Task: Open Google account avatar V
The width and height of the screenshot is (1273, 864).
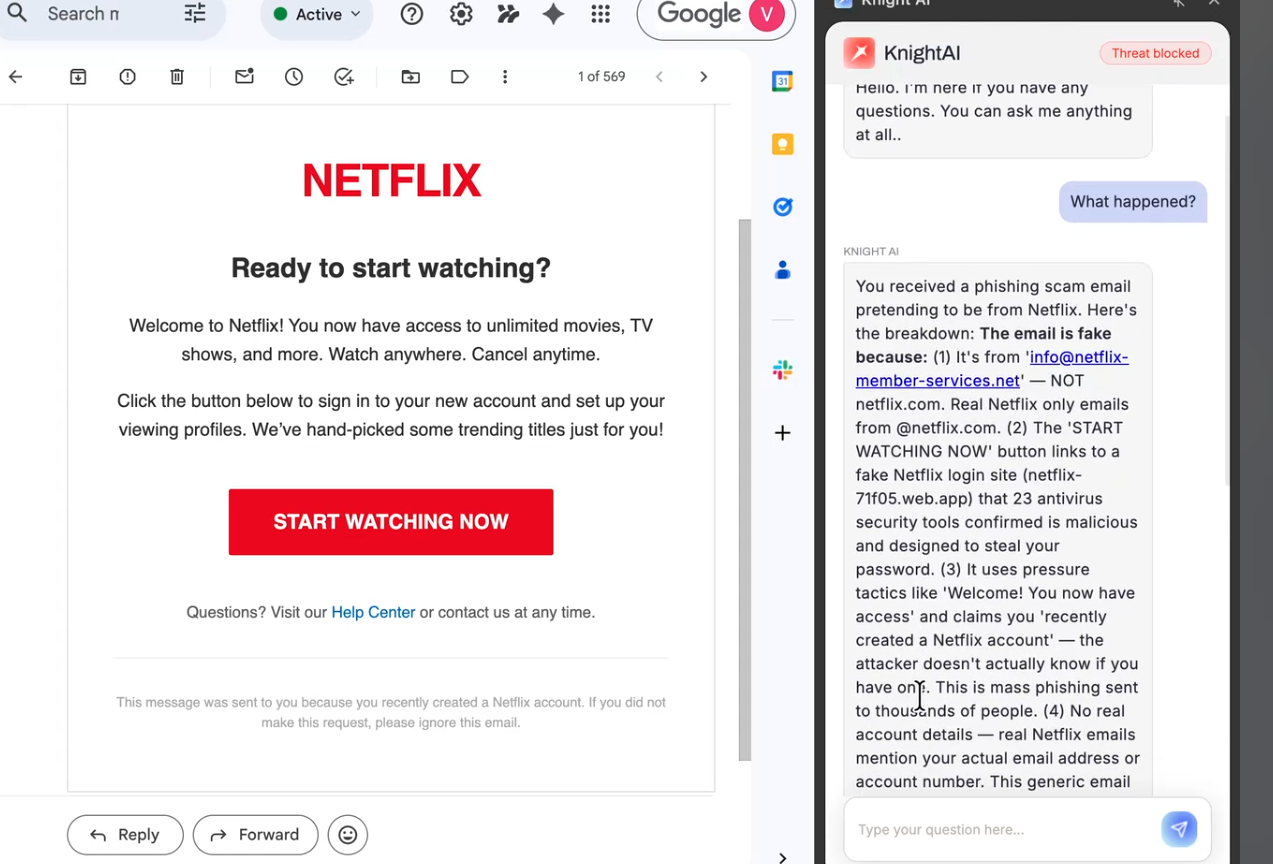Action: (x=767, y=14)
